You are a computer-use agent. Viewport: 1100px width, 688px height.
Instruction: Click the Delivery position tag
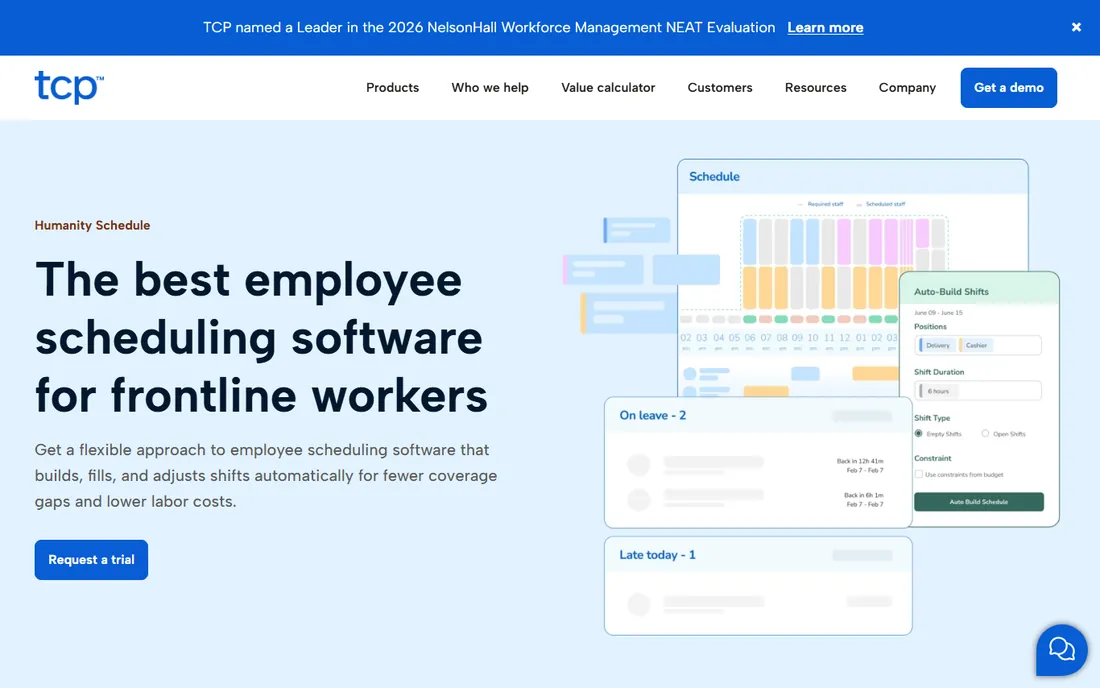937,345
